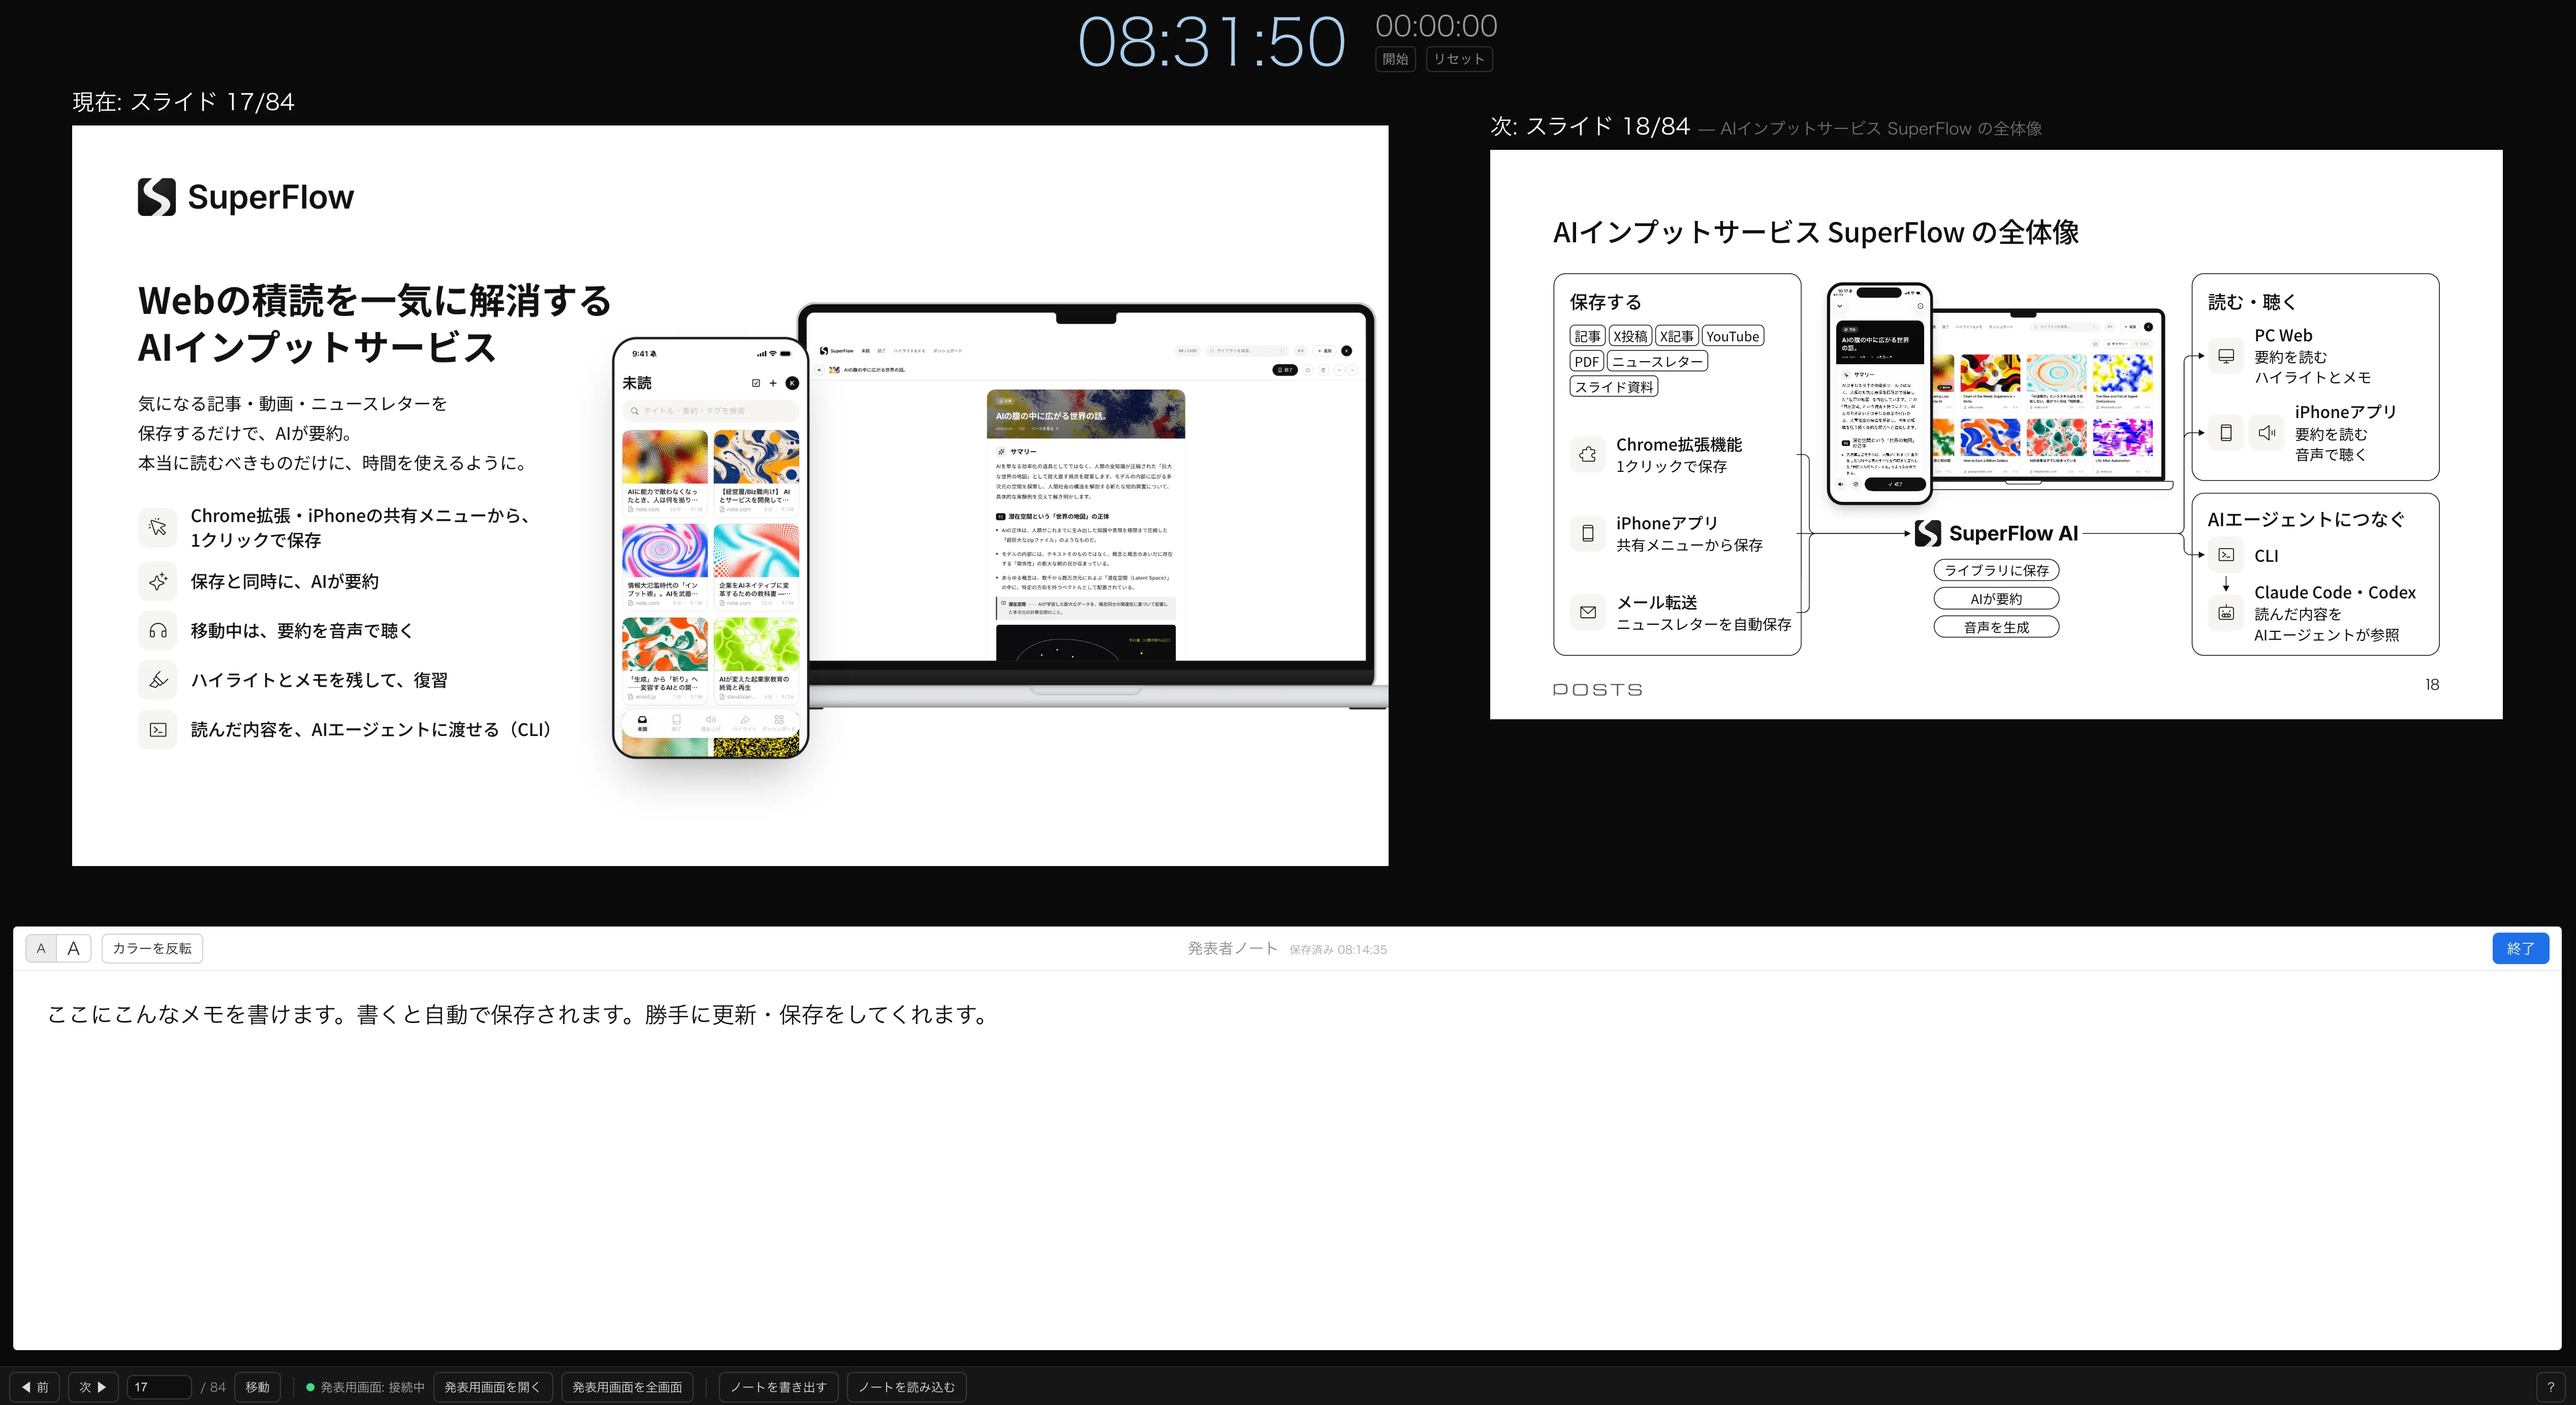Image resolution: width=2576 pixels, height=1405 pixels.
Task: Click the headphones icon beside 移動中は、要約を音声で聴く
Action: click(158, 631)
